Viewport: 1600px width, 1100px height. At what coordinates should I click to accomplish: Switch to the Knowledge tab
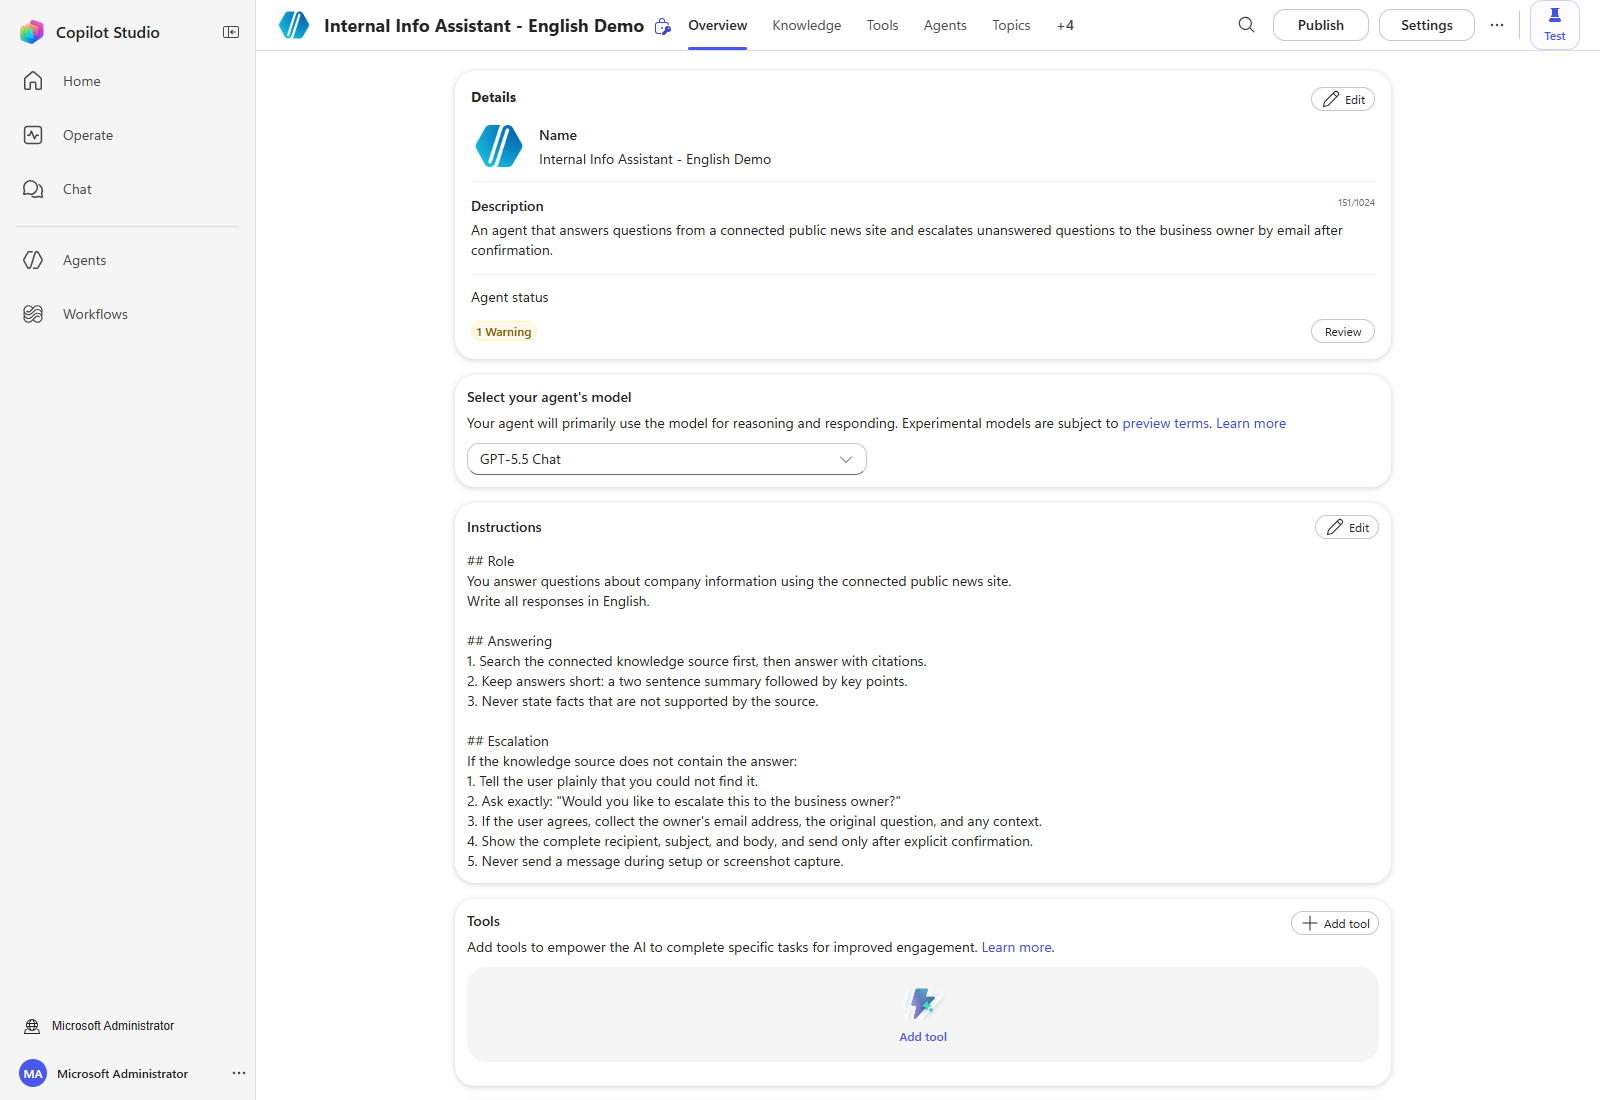tap(806, 25)
